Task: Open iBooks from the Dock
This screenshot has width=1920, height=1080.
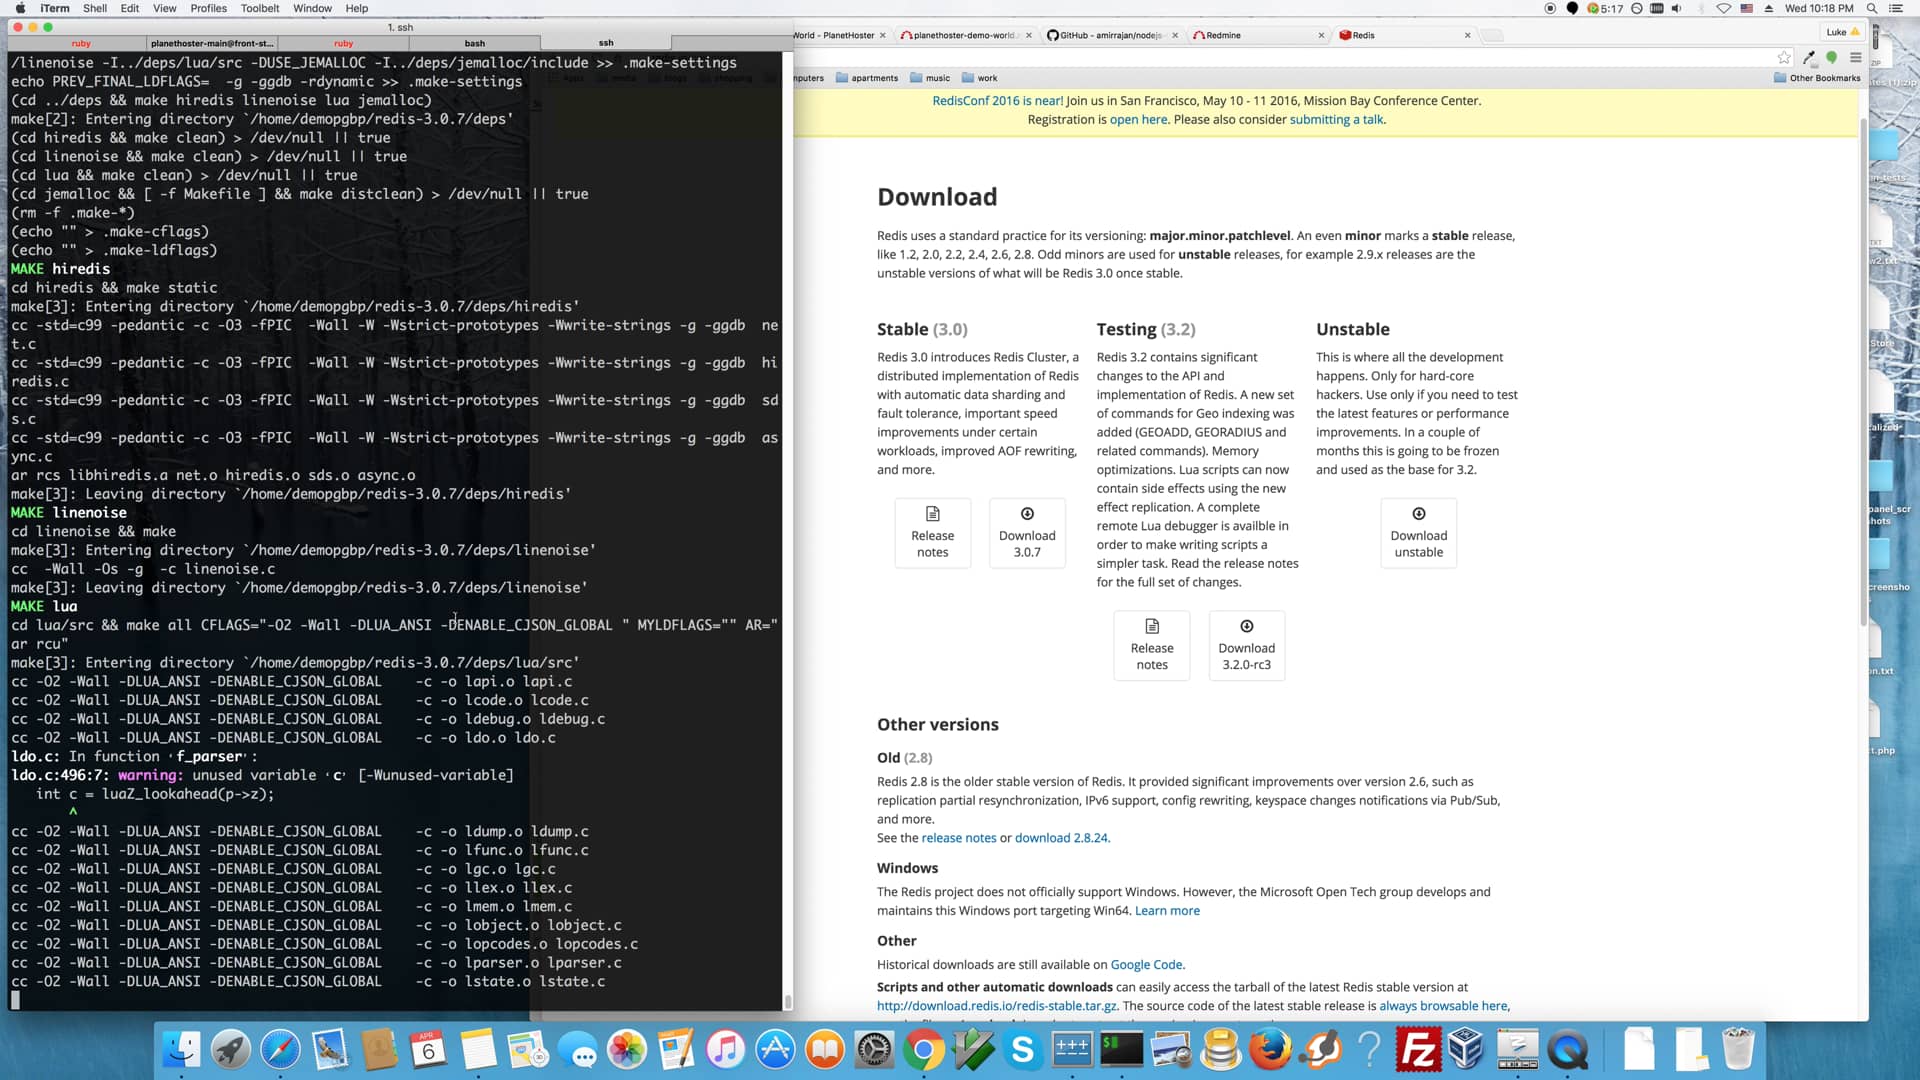Action: (x=825, y=1050)
